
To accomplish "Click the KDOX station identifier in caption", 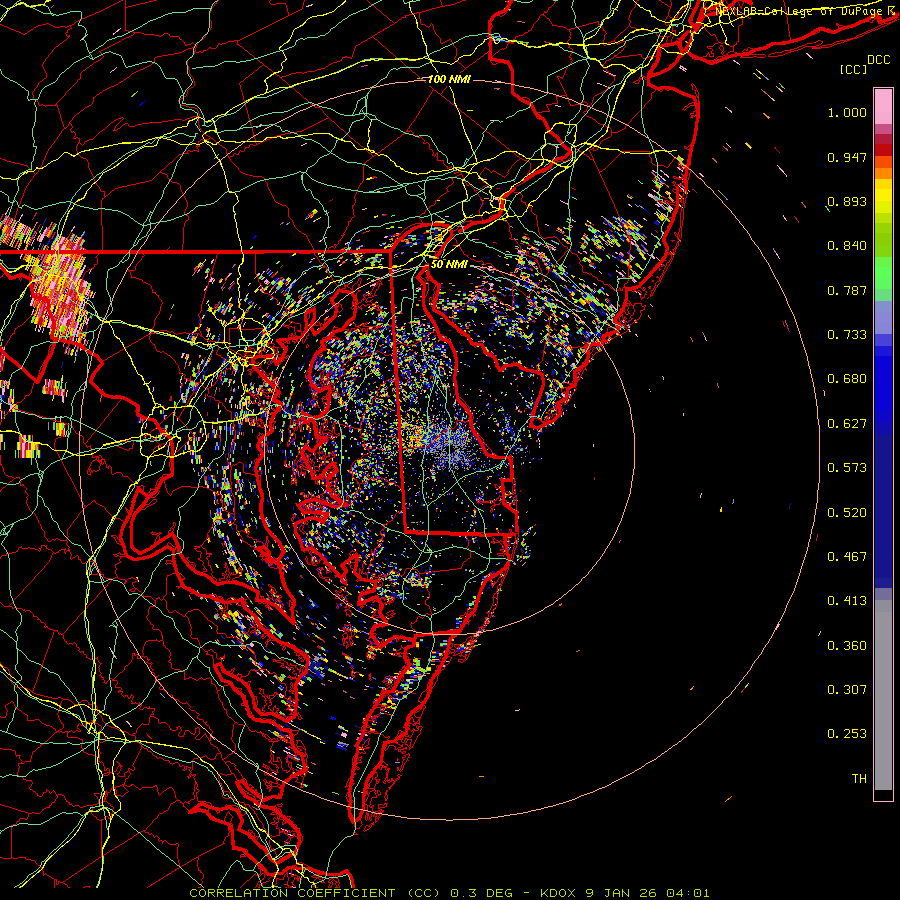I will coord(556,893).
